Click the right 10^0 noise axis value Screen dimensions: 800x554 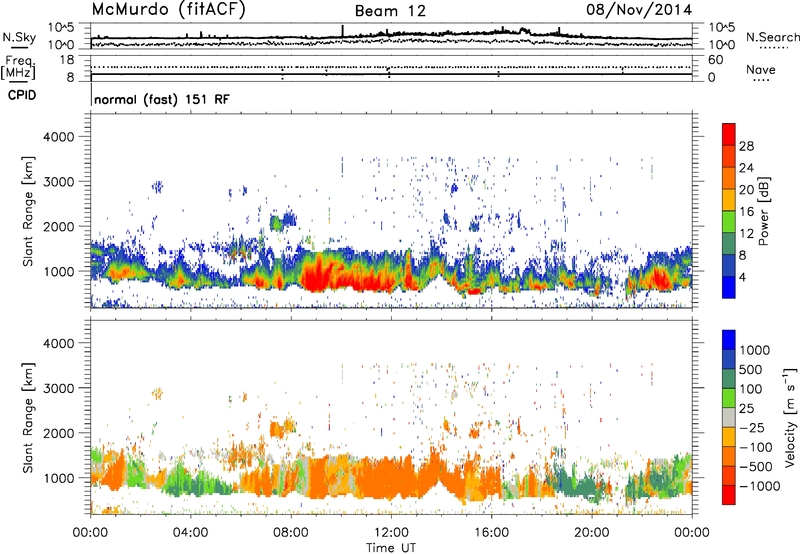click(x=721, y=45)
